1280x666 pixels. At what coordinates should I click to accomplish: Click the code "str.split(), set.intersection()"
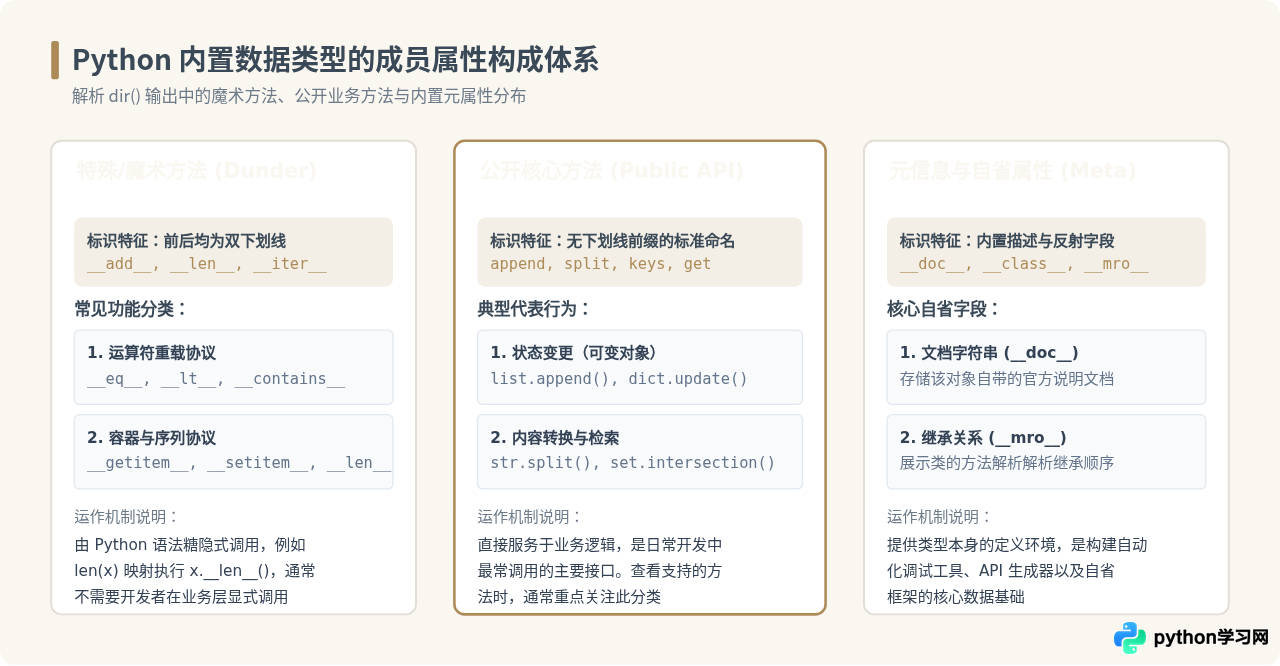click(633, 462)
